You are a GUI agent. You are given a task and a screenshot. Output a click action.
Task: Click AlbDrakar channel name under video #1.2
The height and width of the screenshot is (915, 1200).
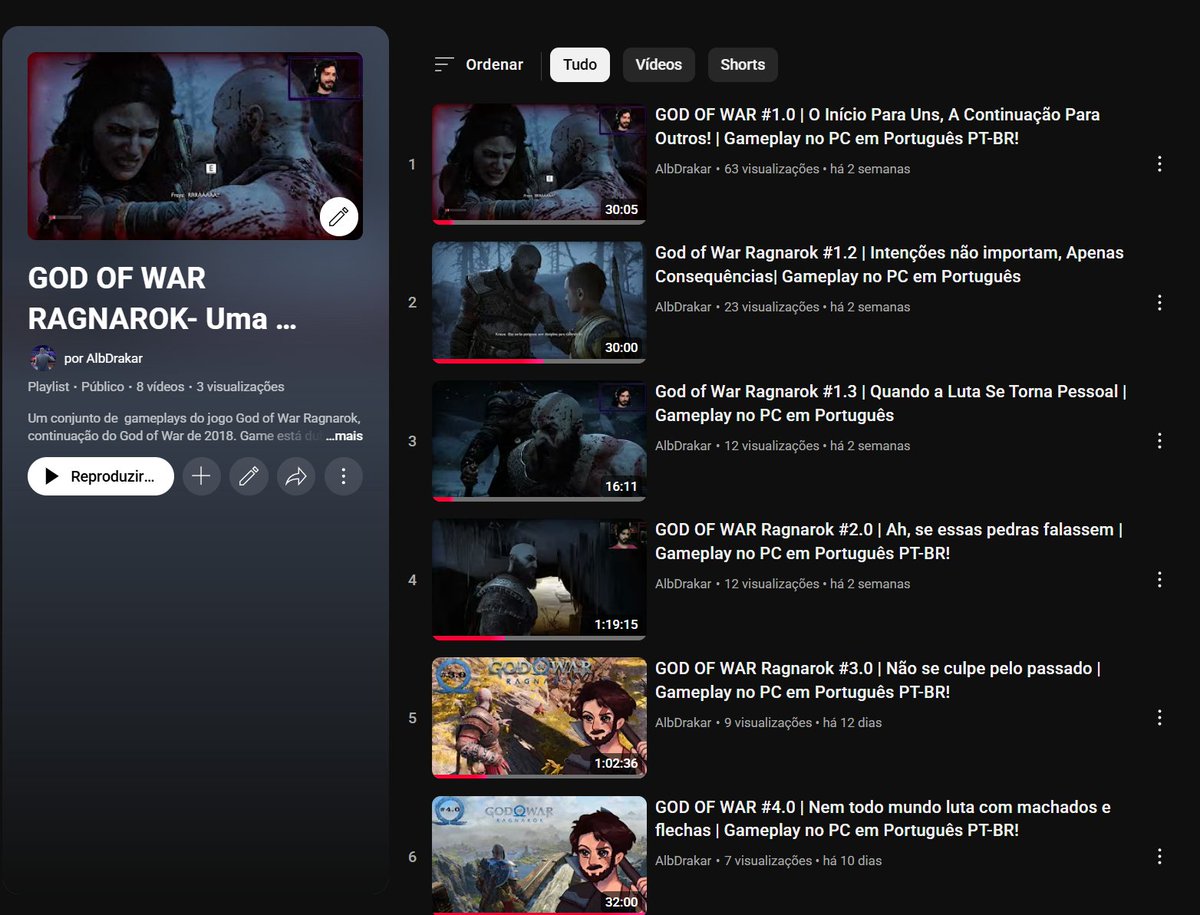[x=683, y=307]
